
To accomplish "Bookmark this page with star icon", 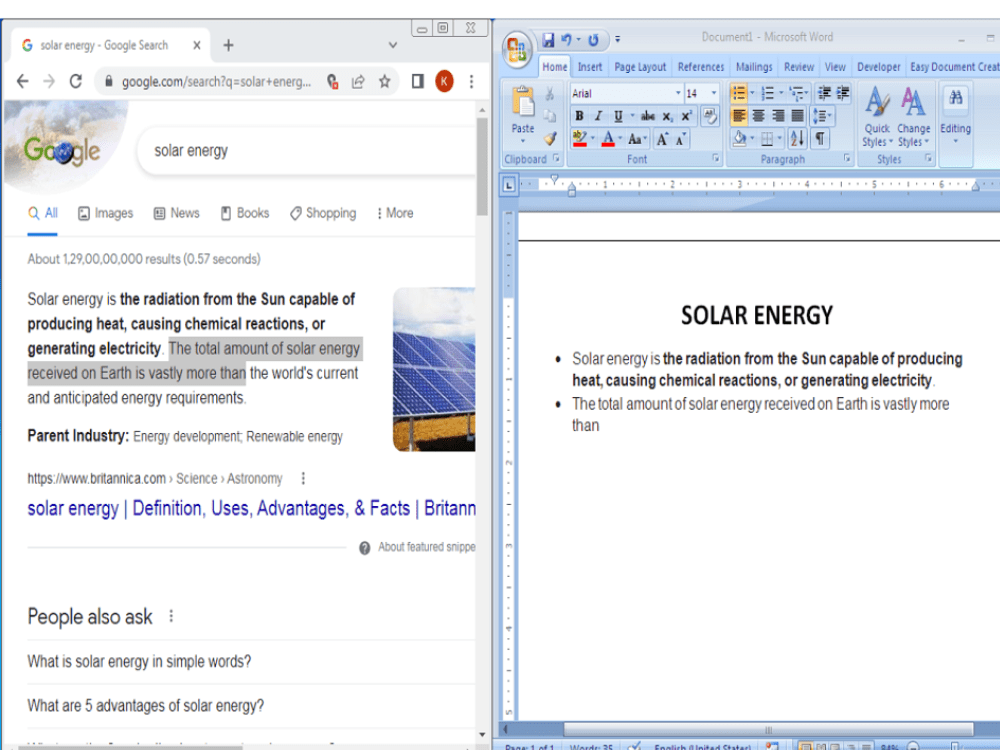I will [384, 81].
